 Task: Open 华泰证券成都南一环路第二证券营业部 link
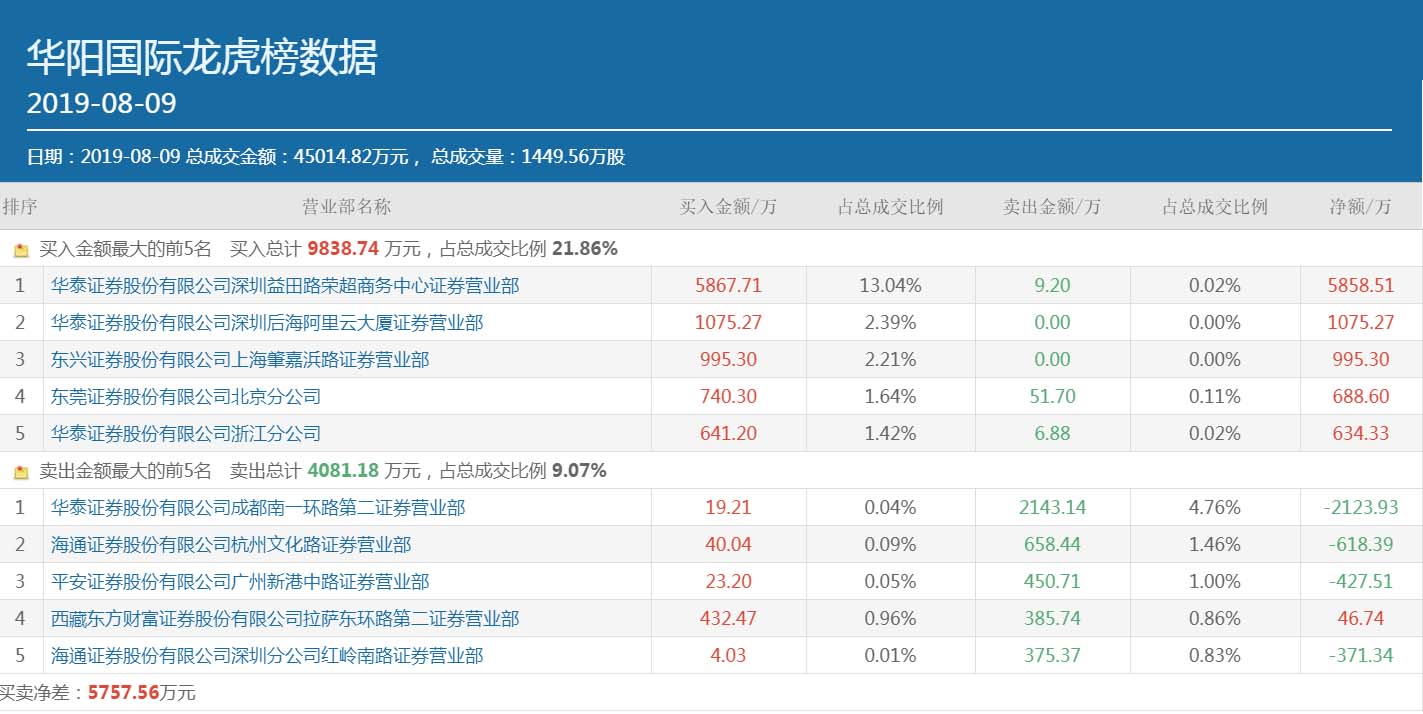[x=258, y=508]
